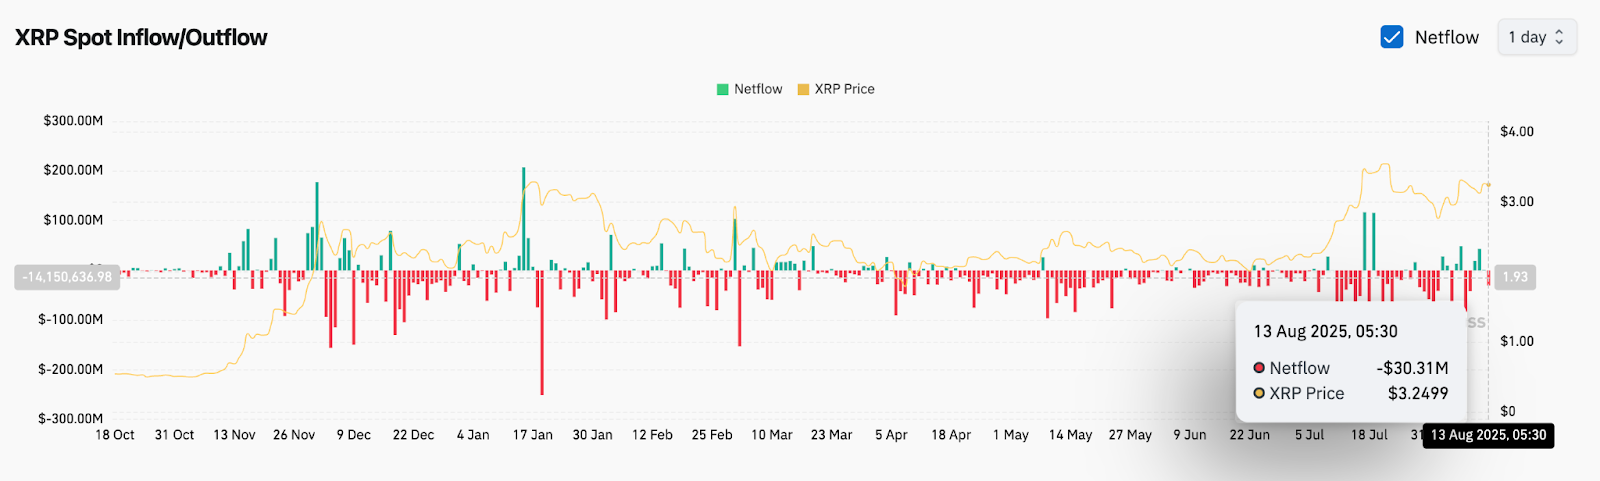
Task: Click the yellow XRP Price dot in tooltip
Action: coord(1259,393)
